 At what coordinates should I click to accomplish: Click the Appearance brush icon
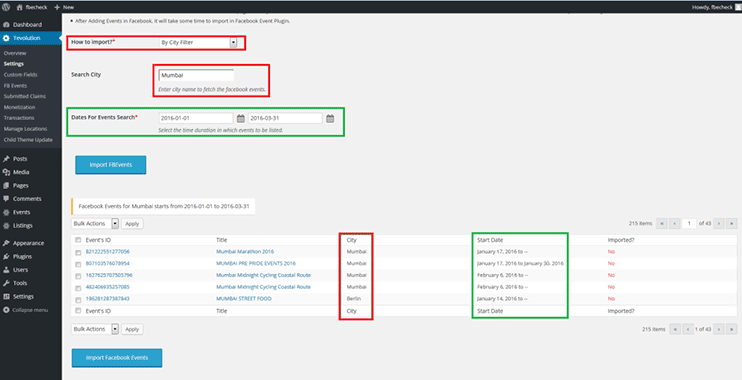click(6, 243)
